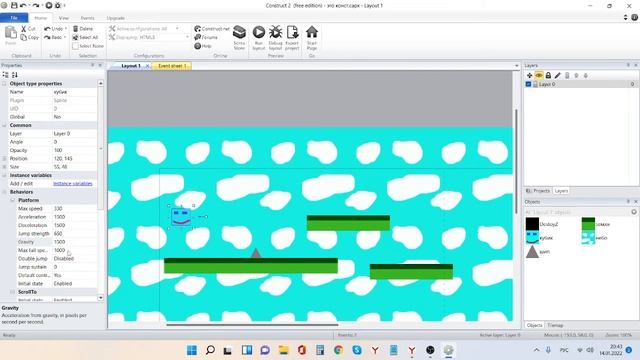The image size is (640, 360).
Task: Toggle the layer visibility eye icon
Action: (x=539, y=76)
